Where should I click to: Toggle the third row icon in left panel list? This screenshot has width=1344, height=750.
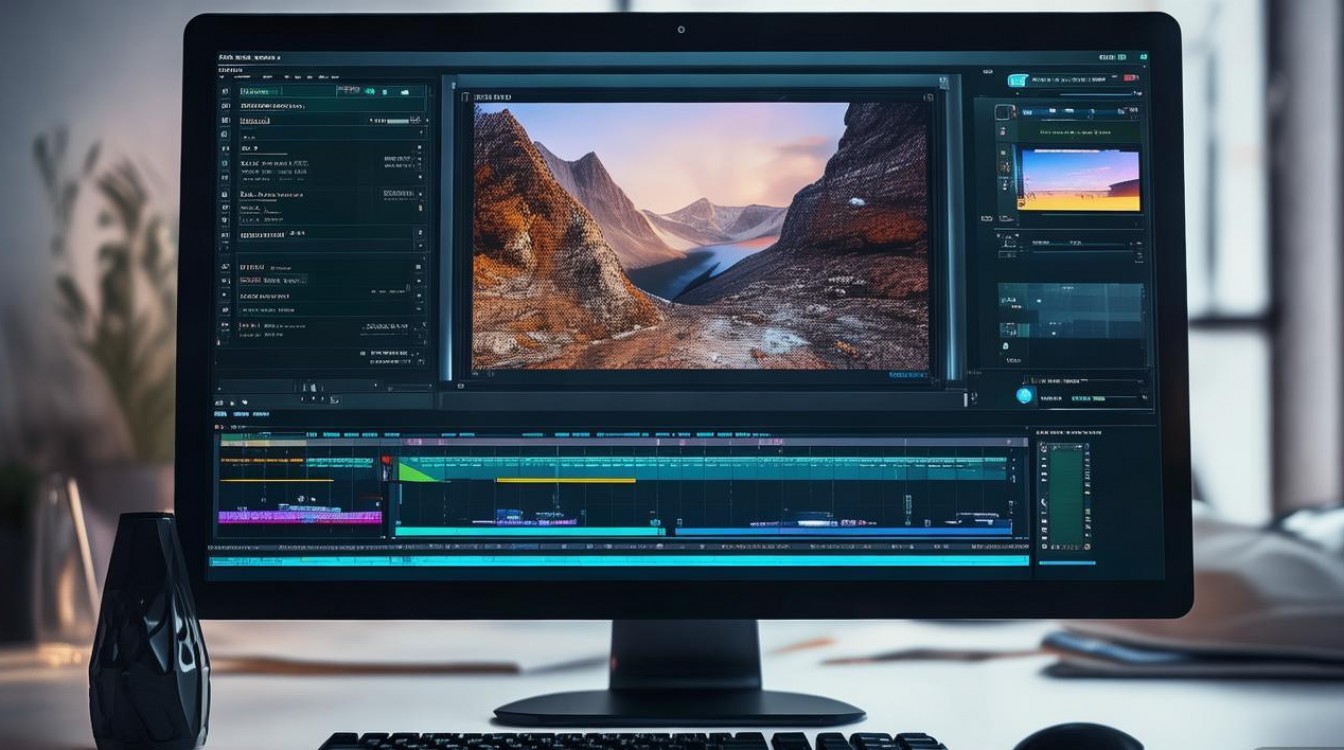click(225, 120)
